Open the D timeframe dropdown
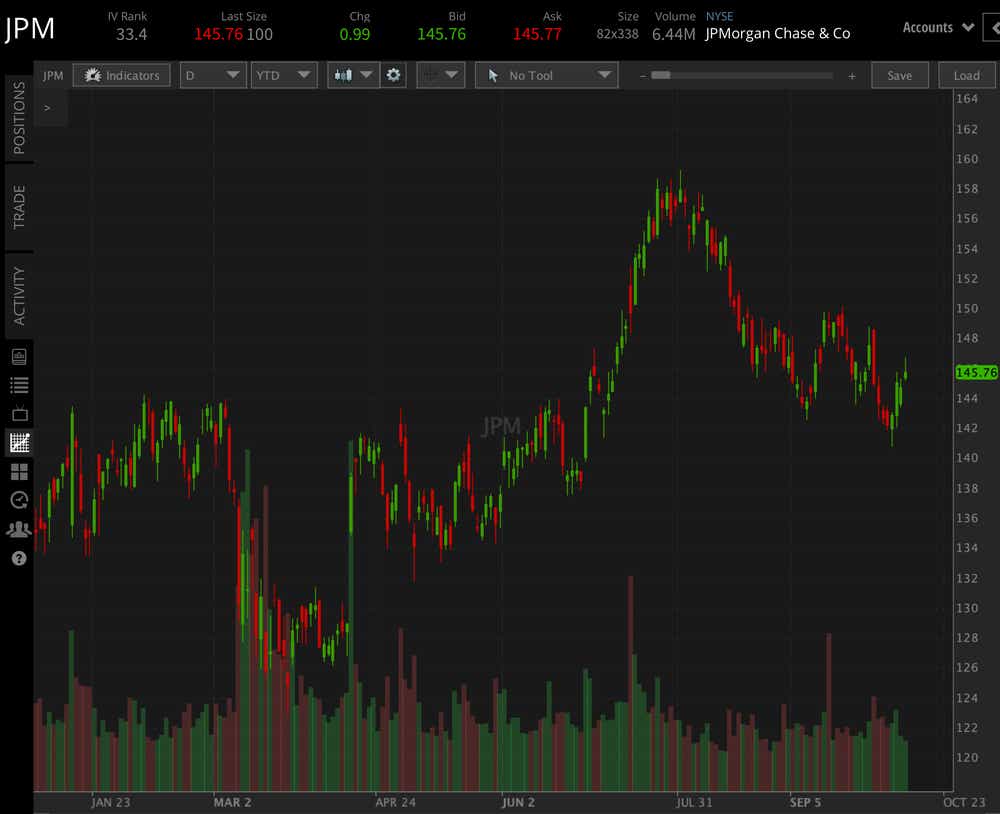The height and width of the screenshot is (814, 1000). click(213, 75)
